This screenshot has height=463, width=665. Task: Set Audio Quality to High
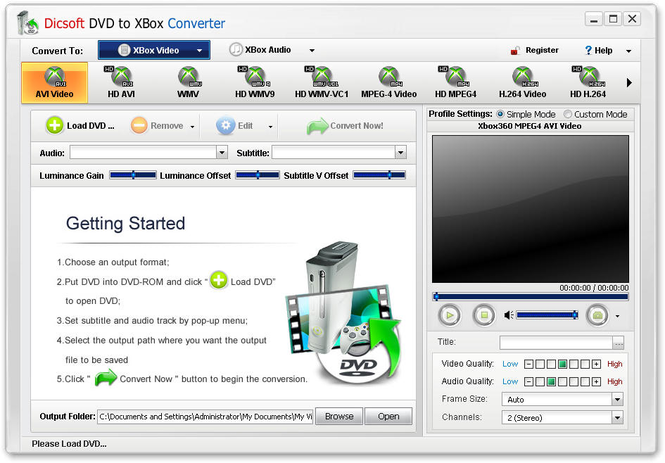(615, 382)
